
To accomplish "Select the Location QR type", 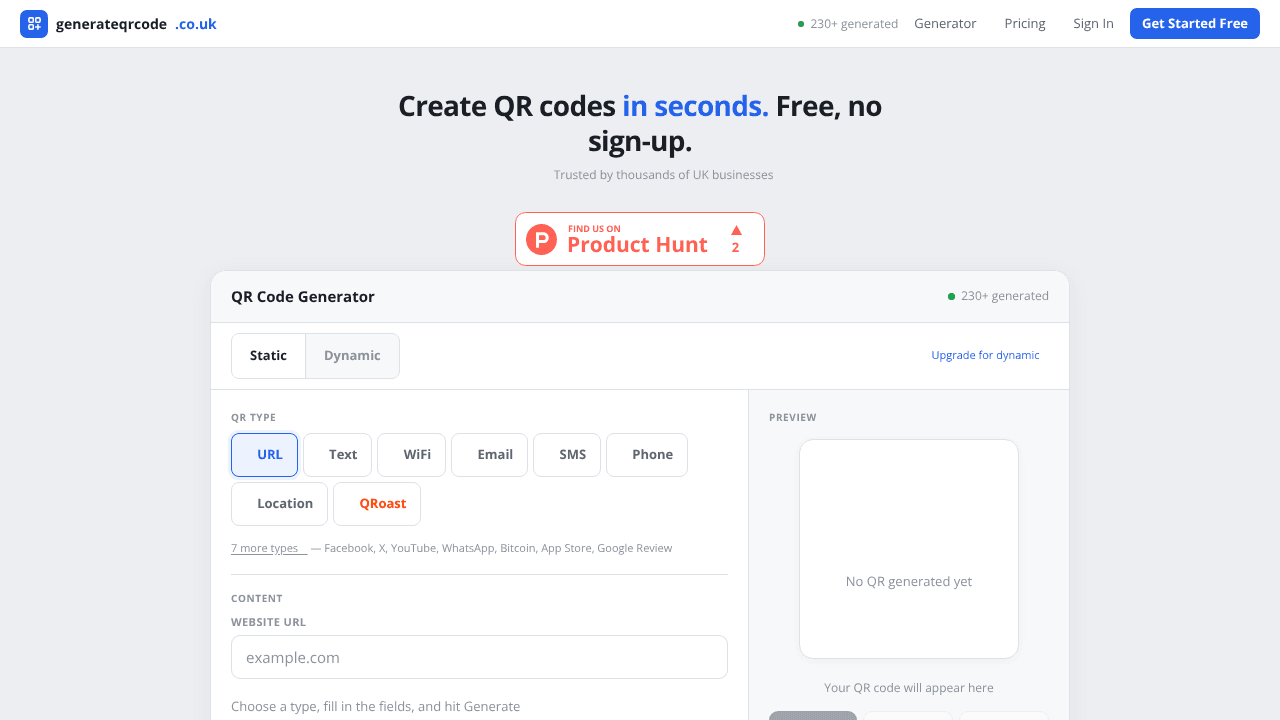I will click(279, 504).
